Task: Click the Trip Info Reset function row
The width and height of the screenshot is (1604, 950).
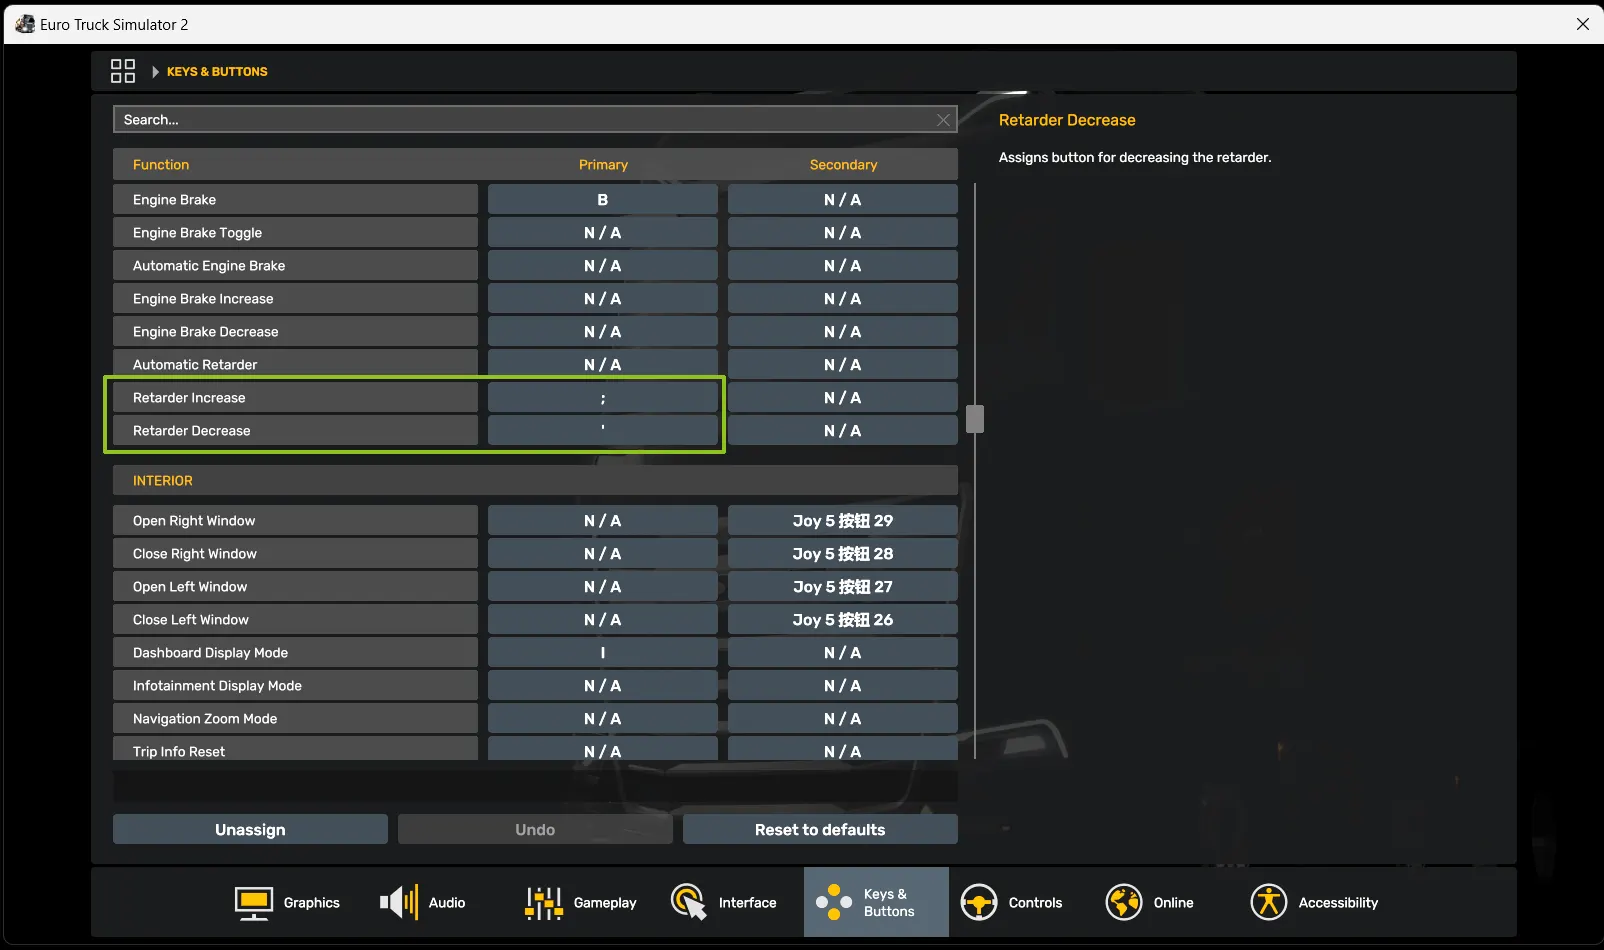Action: click(295, 749)
